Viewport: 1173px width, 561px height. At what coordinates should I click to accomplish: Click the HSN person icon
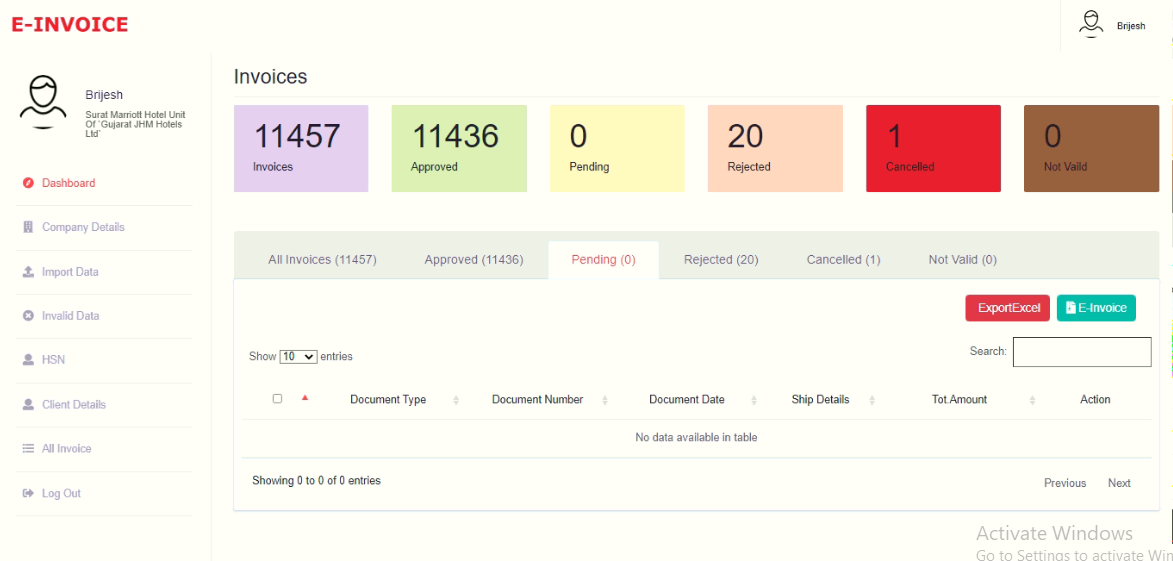pyautogui.click(x=28, y=360)
